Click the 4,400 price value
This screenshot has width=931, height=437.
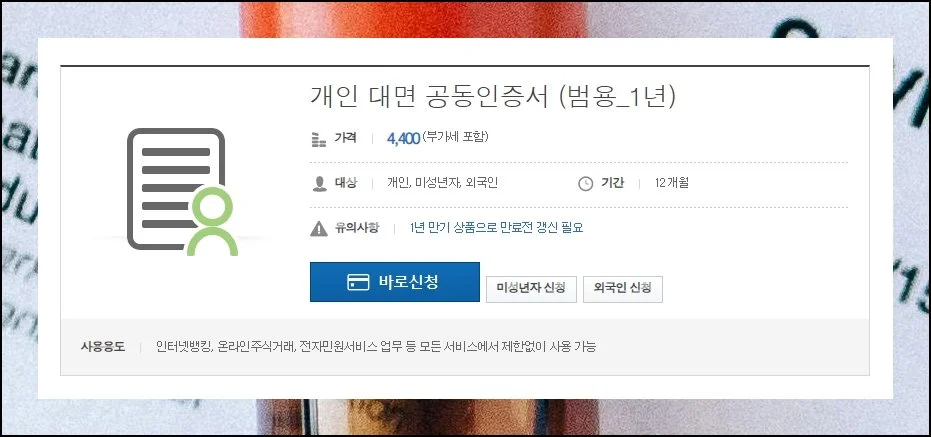(x=403, y=138)
